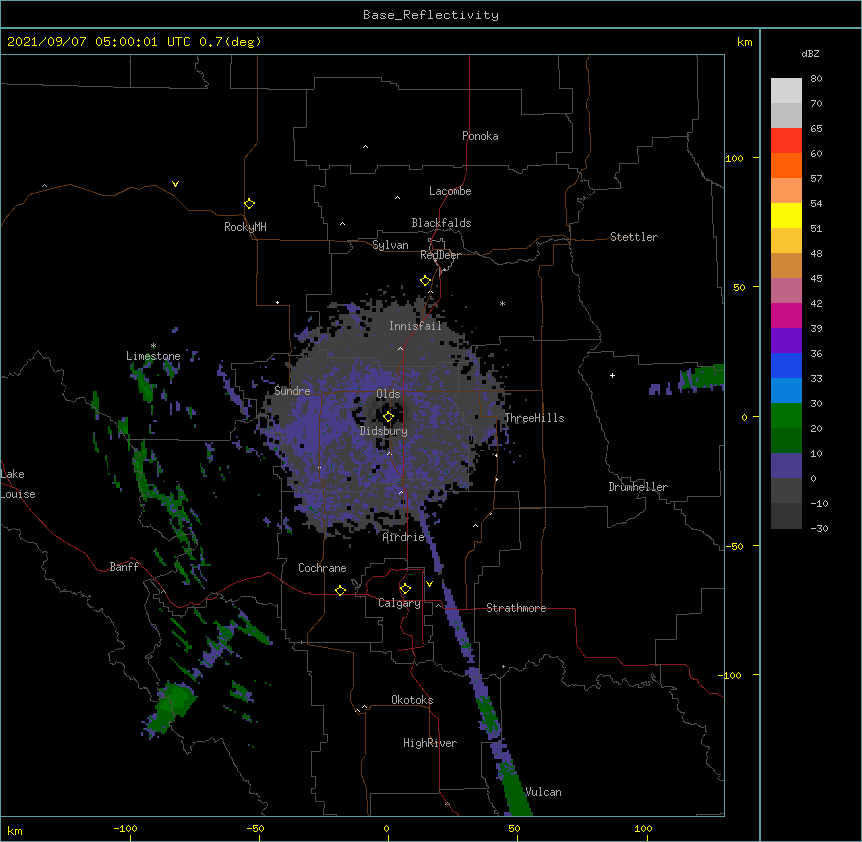
Task: Click the Innisfail city label
Action: (x=415, y=326)
